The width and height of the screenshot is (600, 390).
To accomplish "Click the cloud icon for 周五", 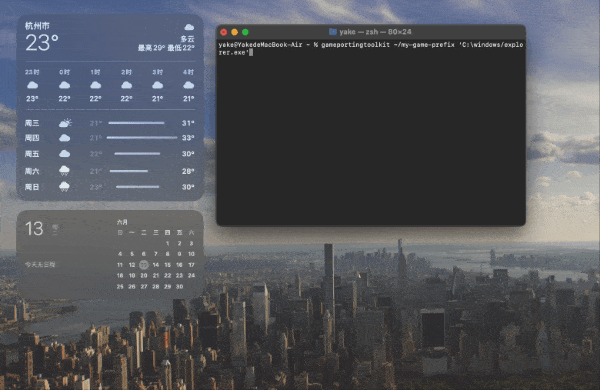I will 64,154.
